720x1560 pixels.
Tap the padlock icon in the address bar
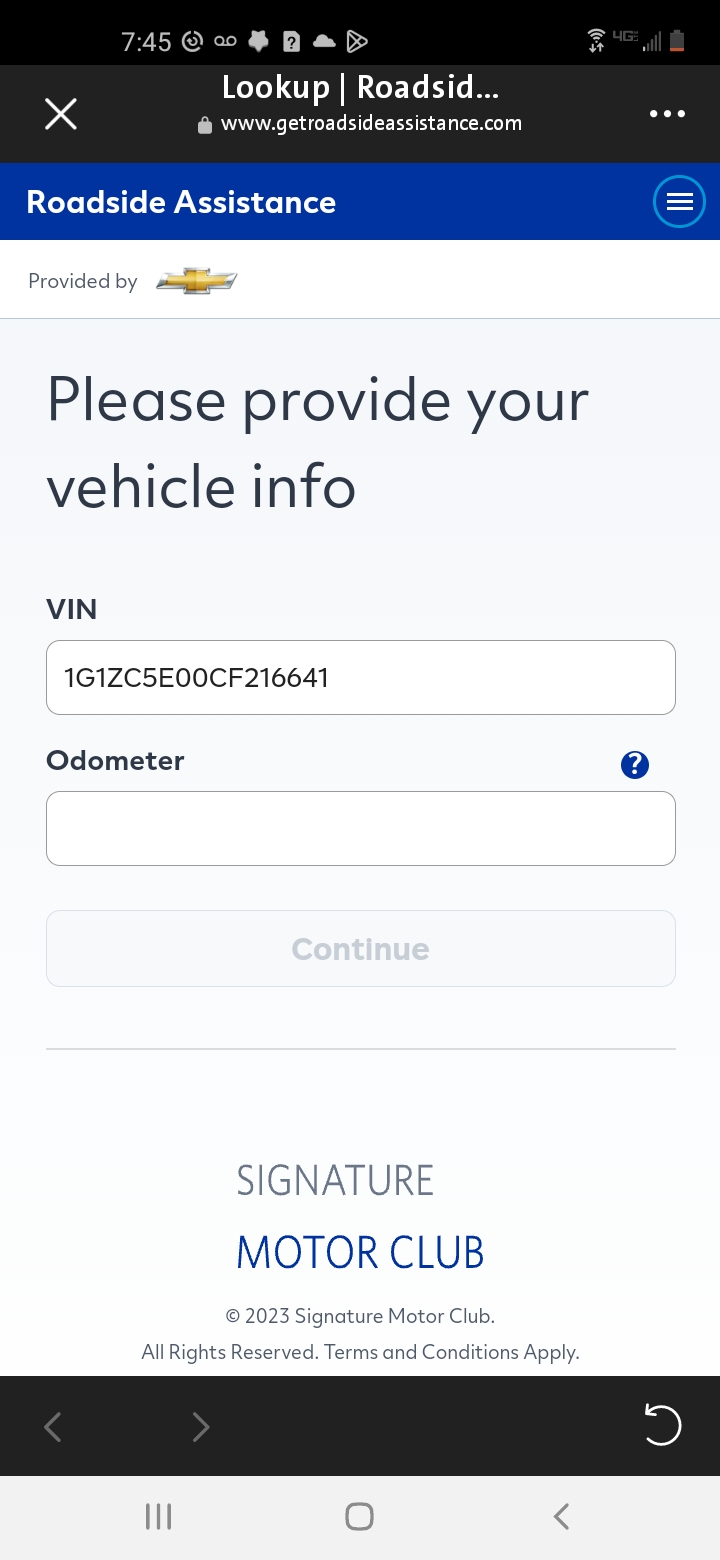[x=204, y=123]
